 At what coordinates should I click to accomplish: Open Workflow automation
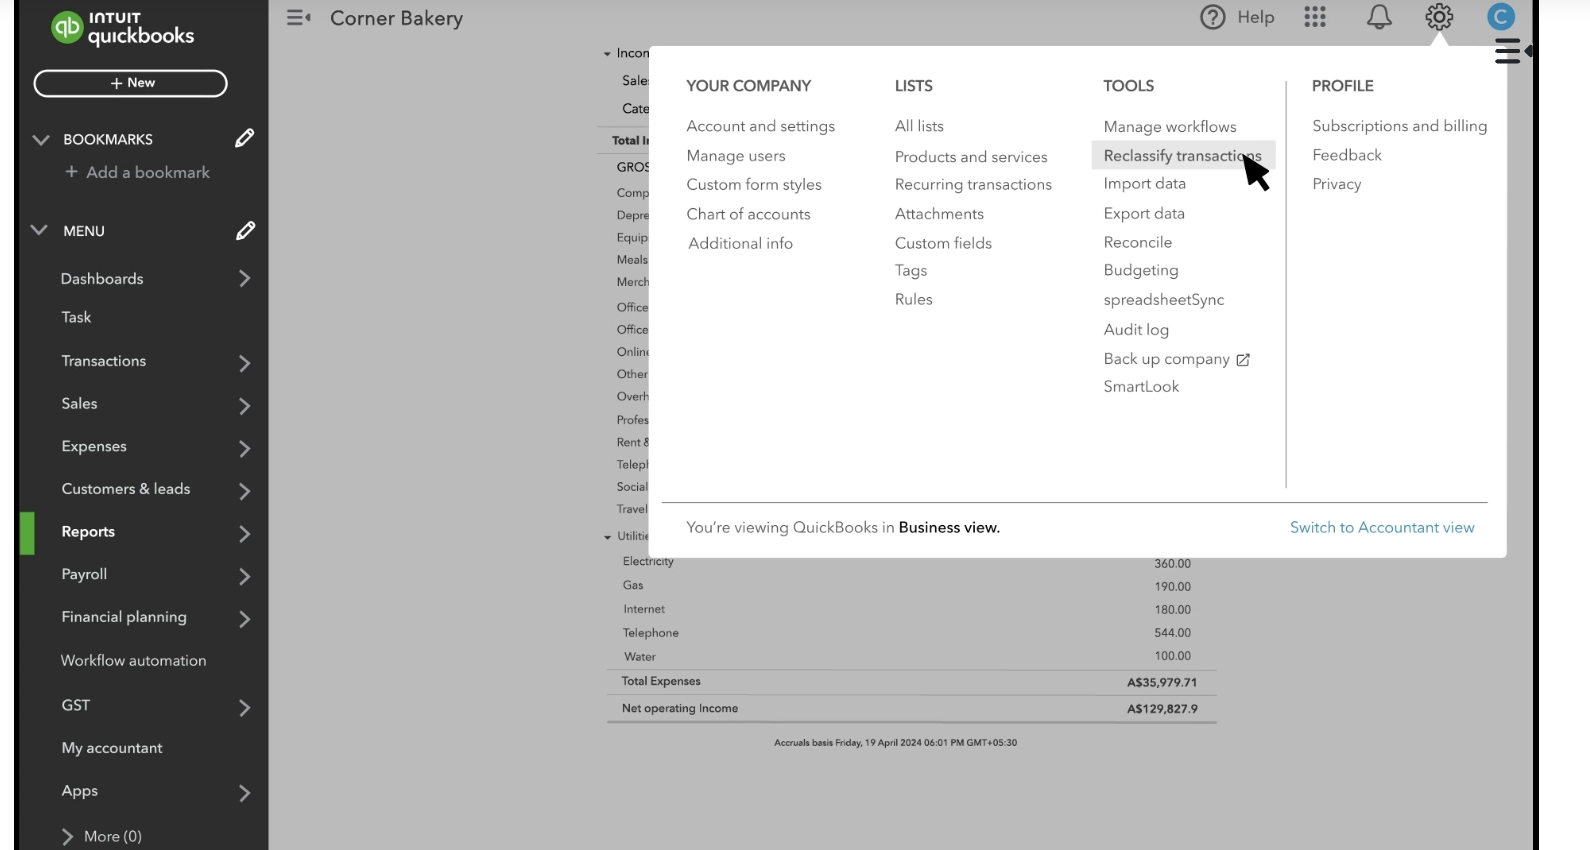134,661
